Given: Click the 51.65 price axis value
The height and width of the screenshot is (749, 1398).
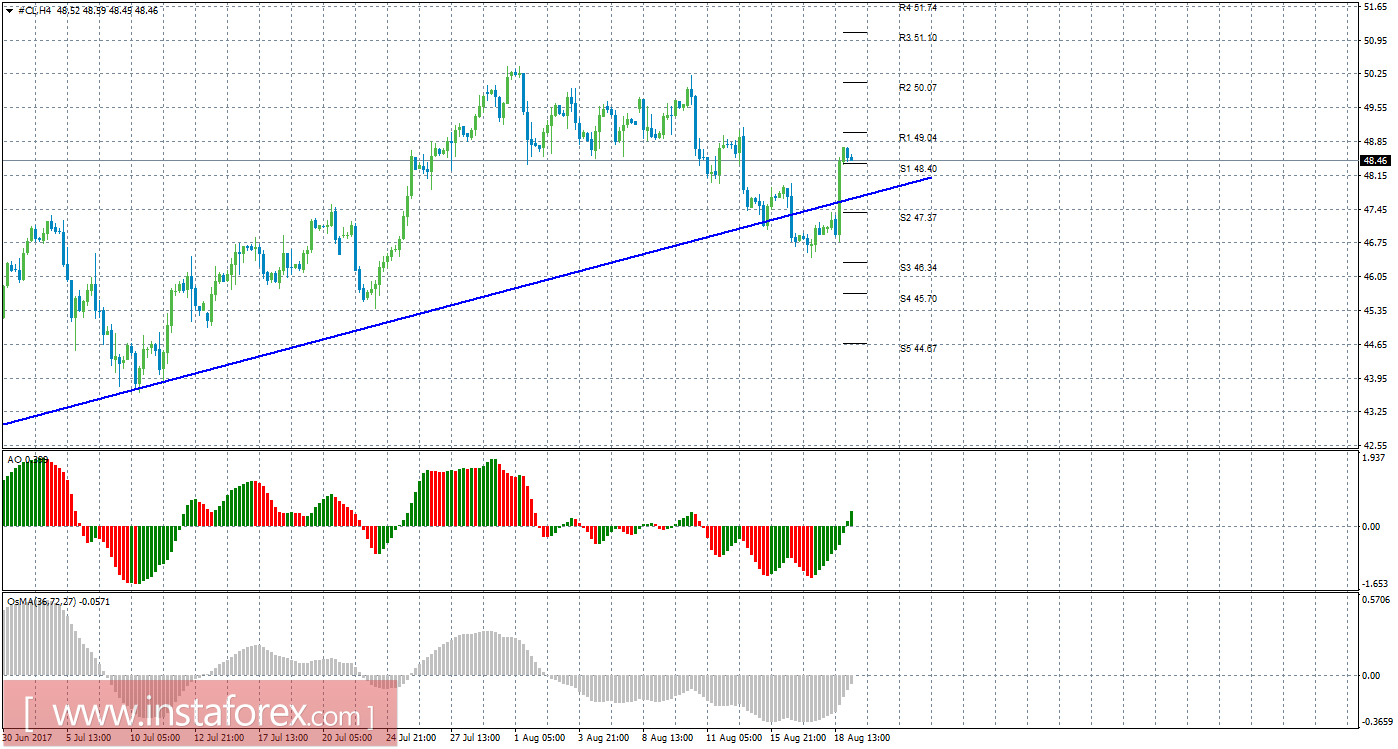Looking at the screenshot, I should 1375,7.
